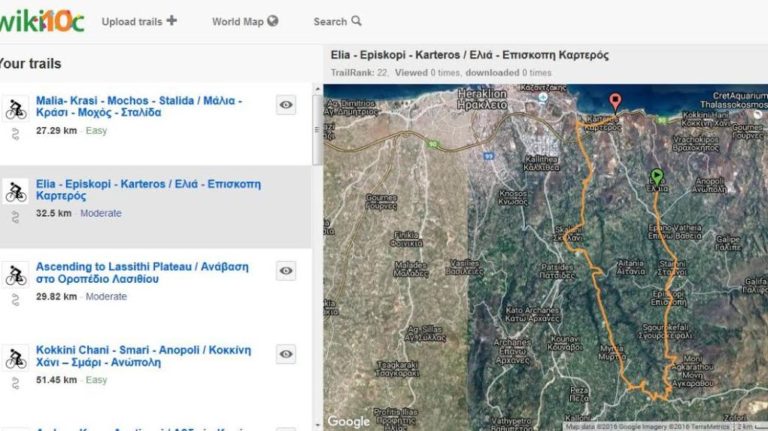
Task: Click the route shape icon under Lassithi trail
Action: pos(15,300)
